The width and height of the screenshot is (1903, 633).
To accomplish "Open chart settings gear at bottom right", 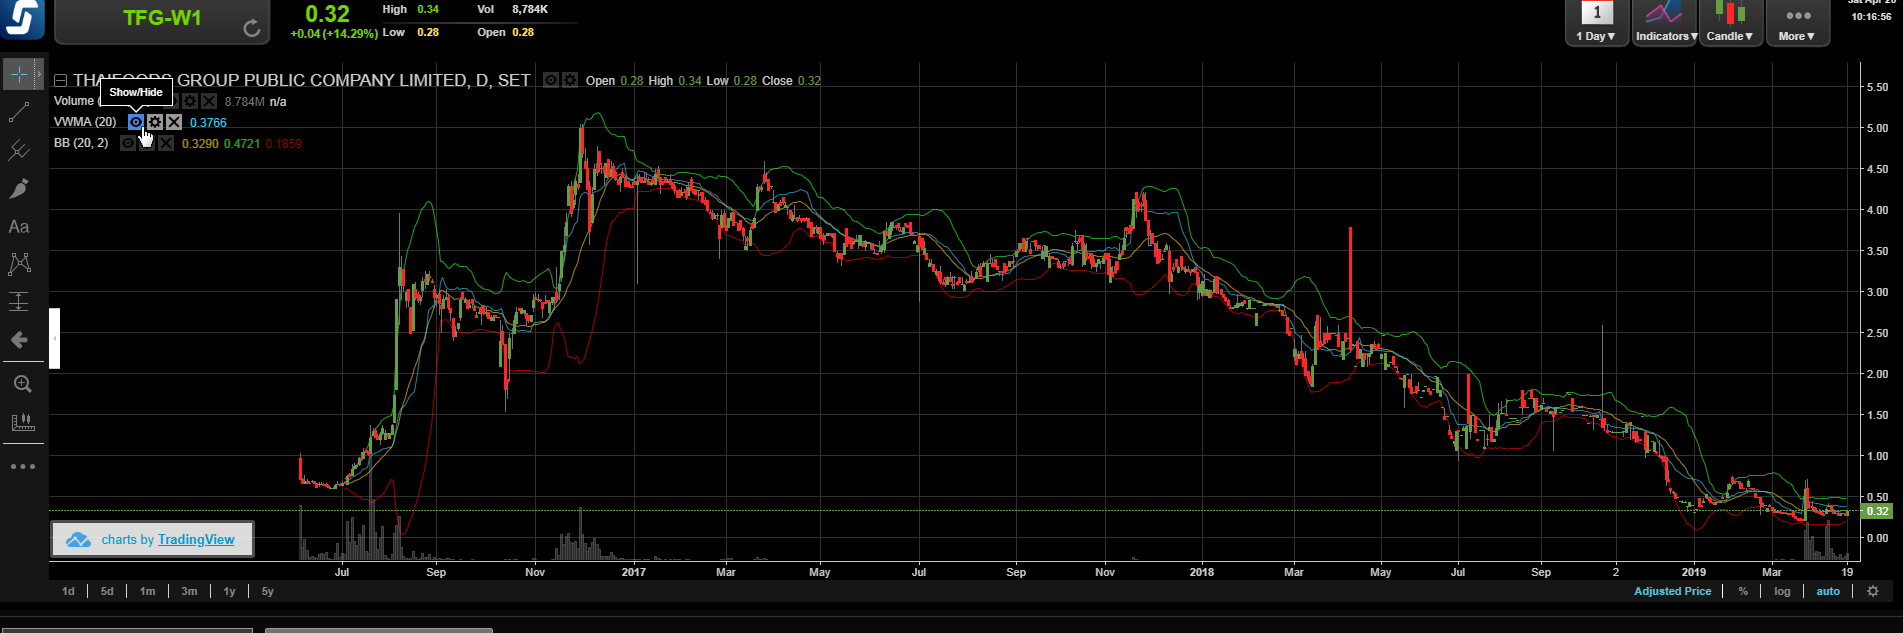I will tap(1873, 591).
